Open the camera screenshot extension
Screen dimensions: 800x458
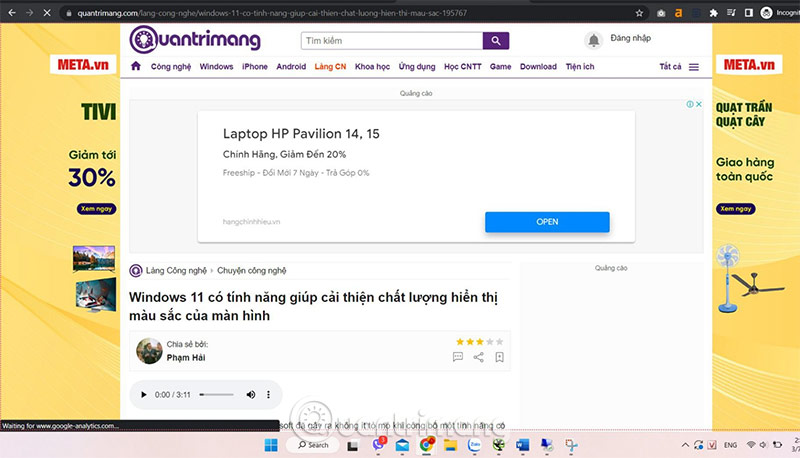(661, 13)
